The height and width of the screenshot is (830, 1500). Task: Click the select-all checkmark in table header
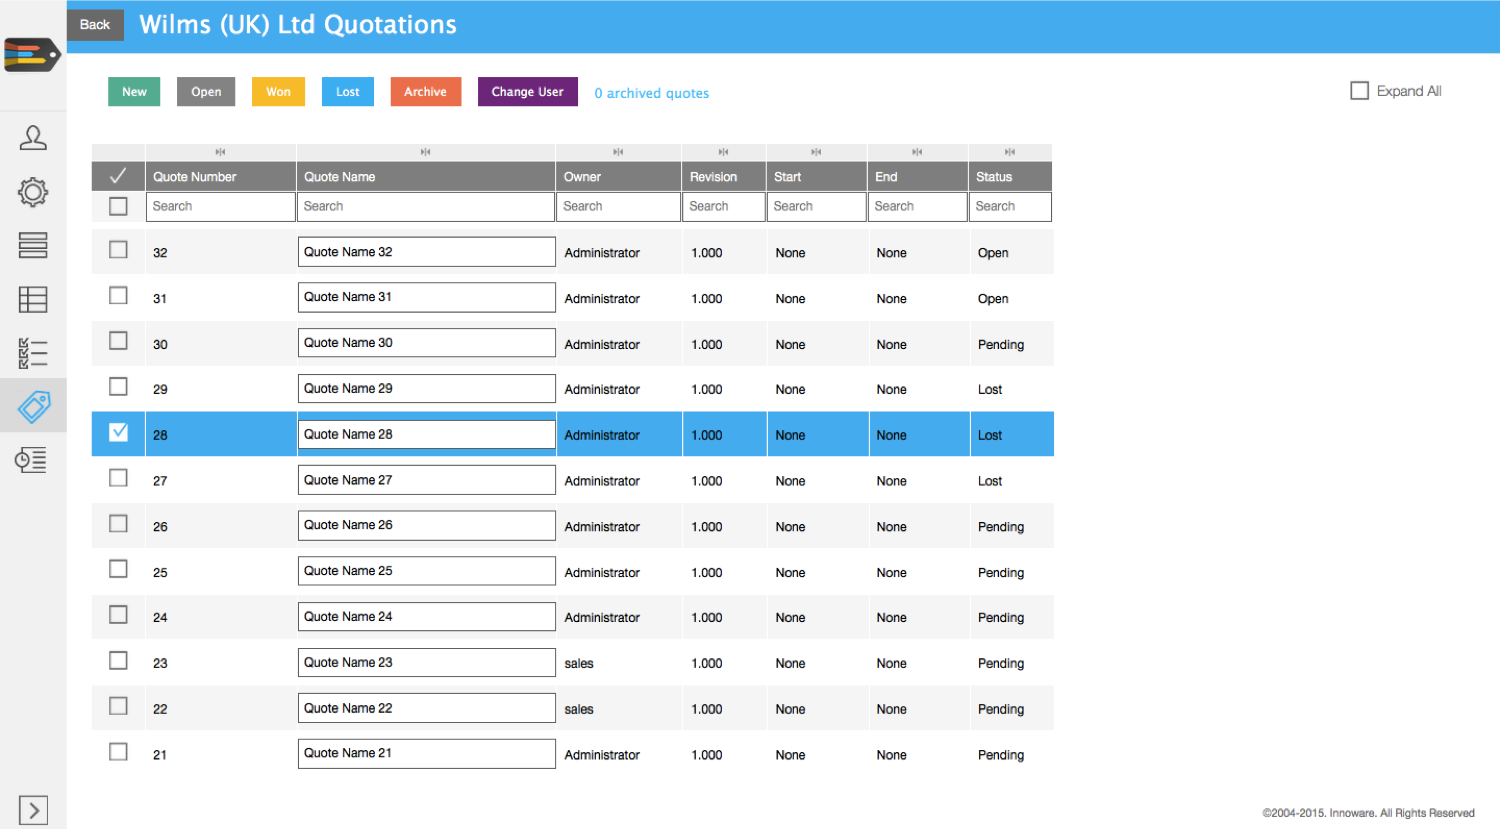[118, 176]
